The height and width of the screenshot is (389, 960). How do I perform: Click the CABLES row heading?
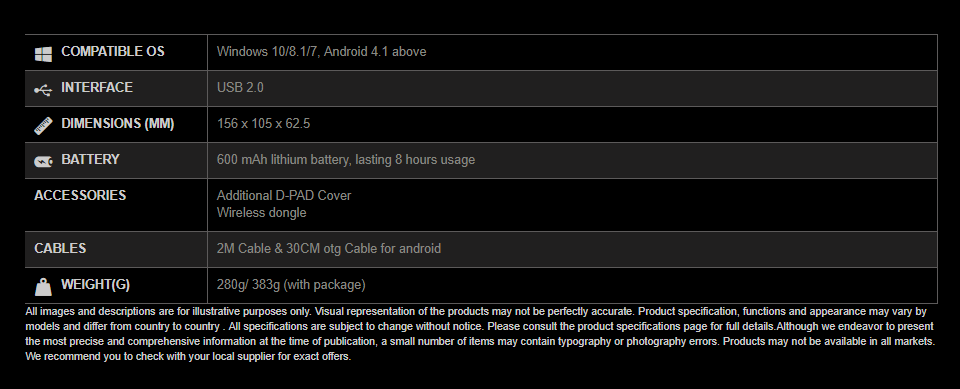[60, 249]
